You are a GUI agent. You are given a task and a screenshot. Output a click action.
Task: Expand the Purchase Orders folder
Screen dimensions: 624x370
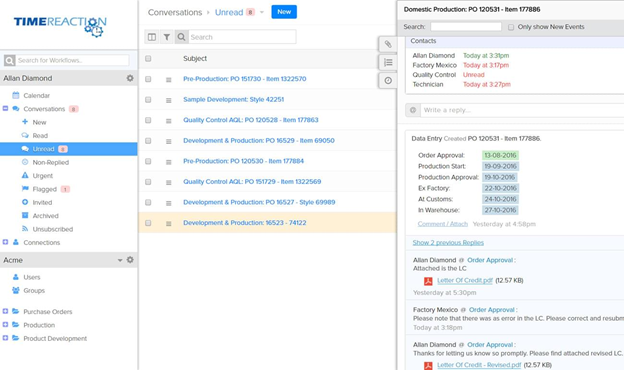point(5,311)
